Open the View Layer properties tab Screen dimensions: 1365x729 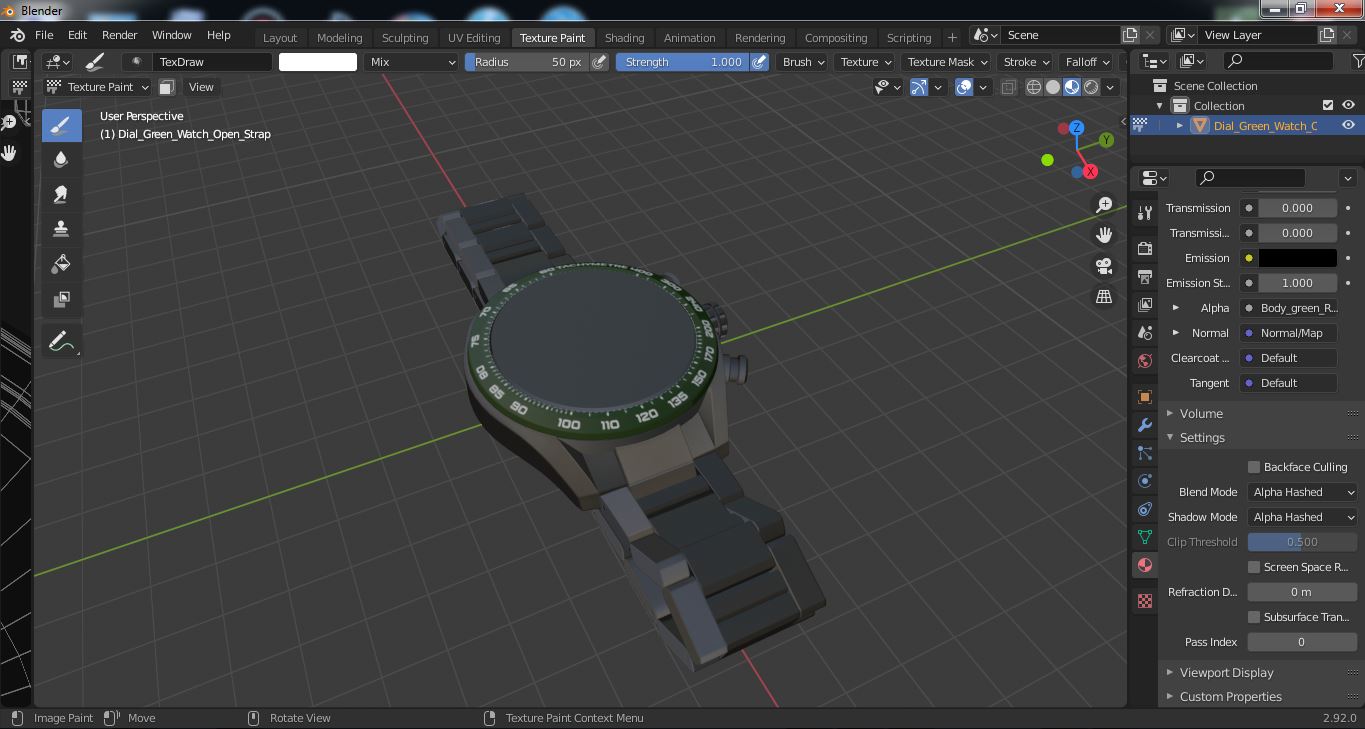1145,304
